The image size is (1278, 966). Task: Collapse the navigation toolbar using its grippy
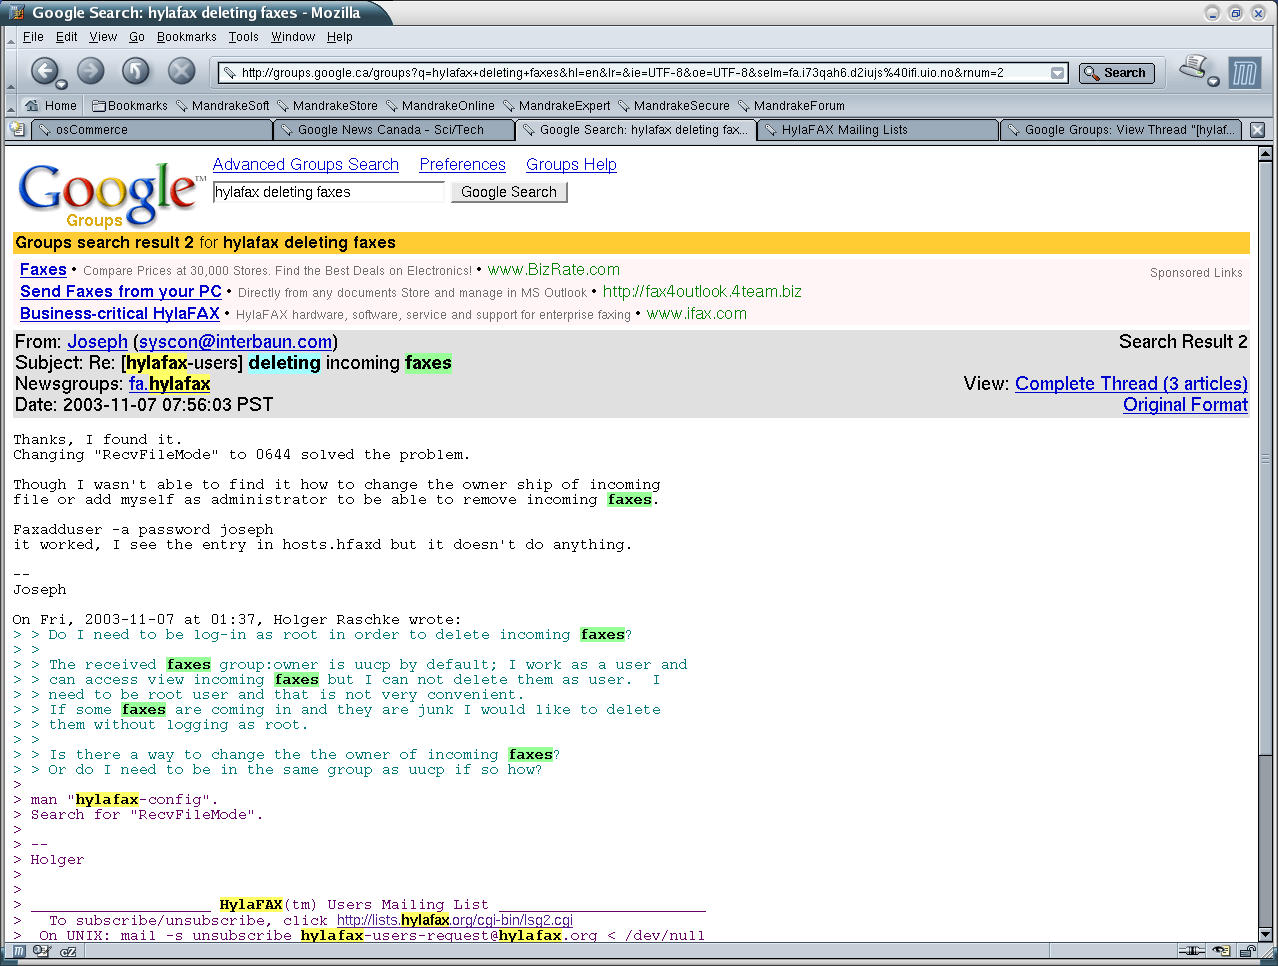11,72
